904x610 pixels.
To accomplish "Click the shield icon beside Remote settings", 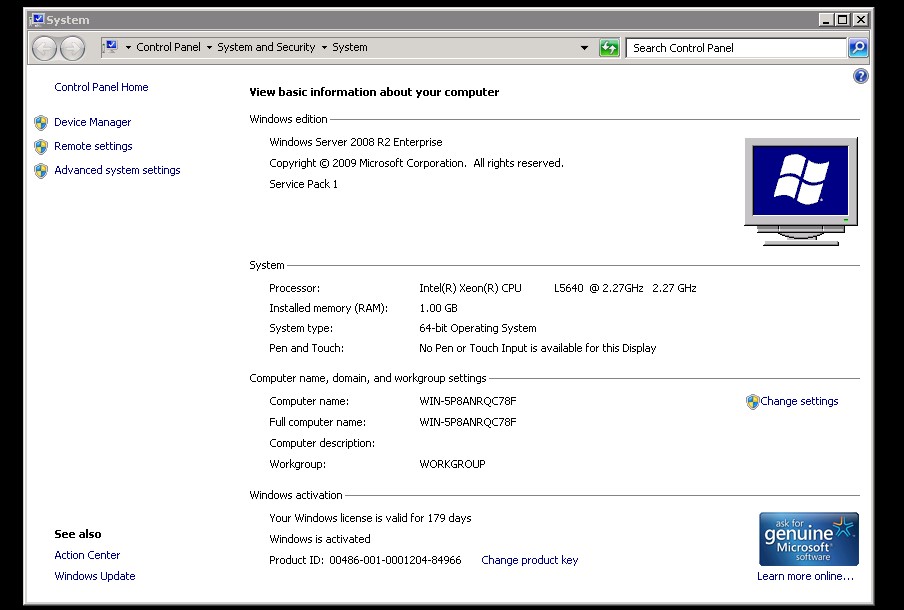I will coord(41,146).
